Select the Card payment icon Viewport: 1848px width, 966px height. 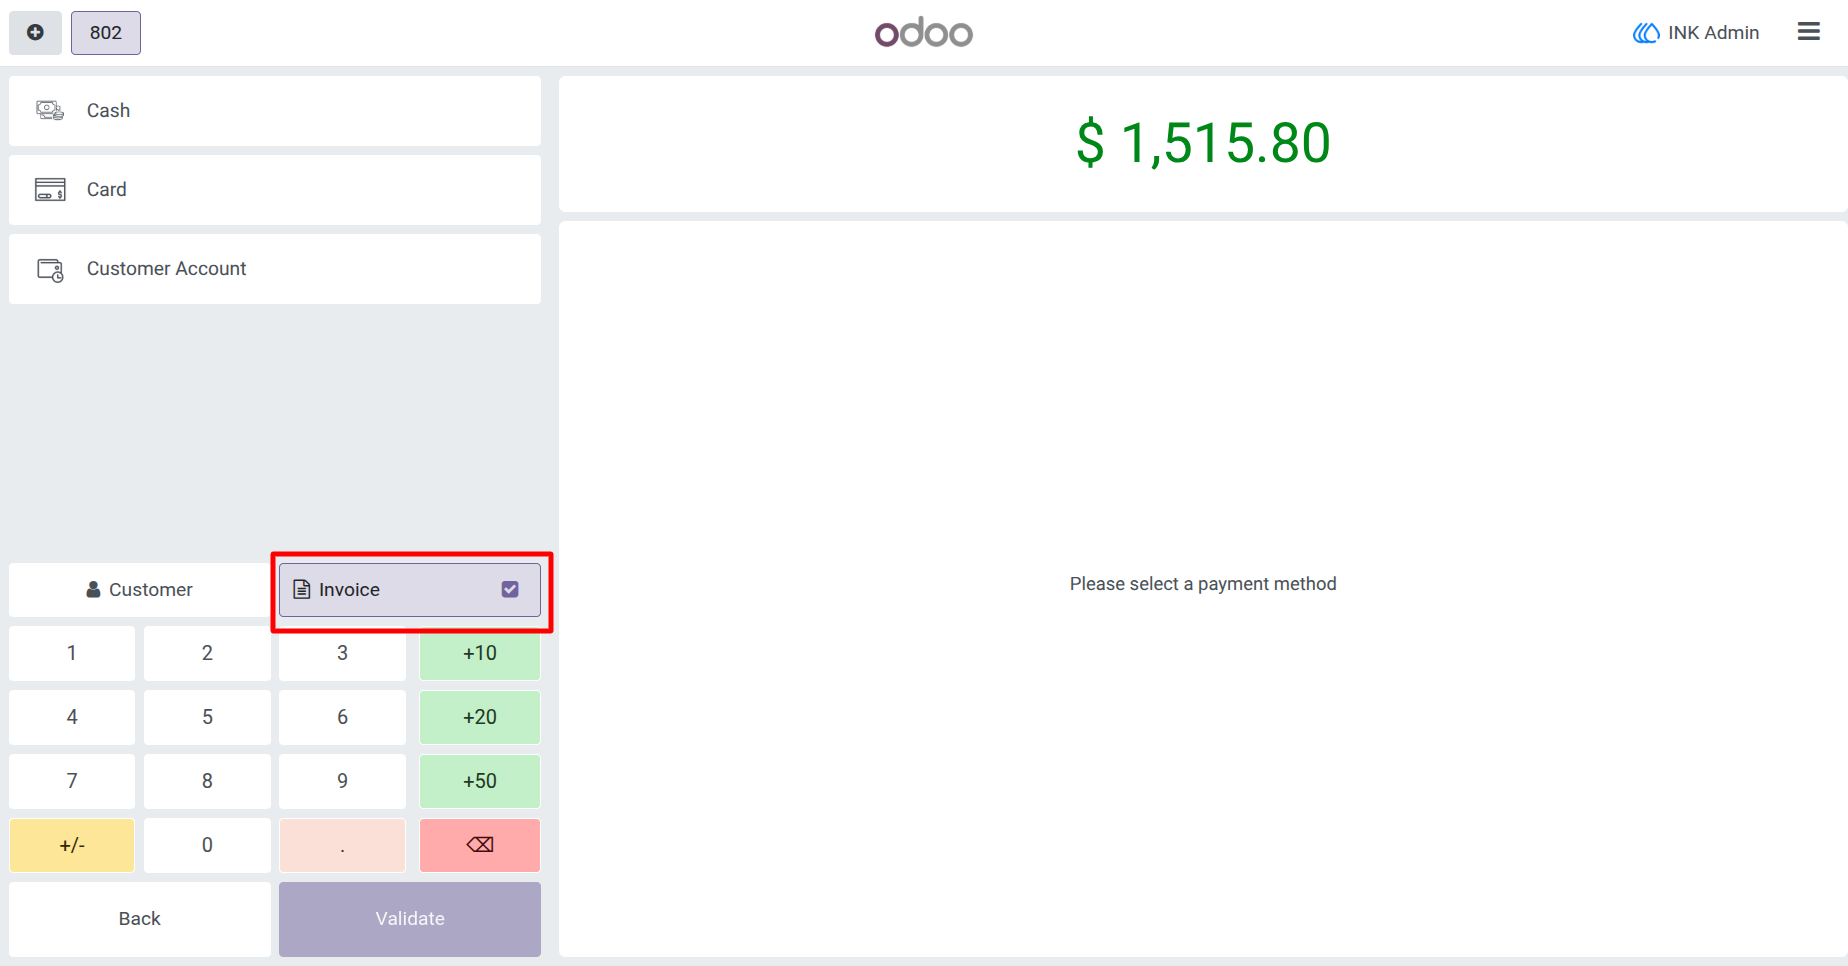tap(50, 189)
